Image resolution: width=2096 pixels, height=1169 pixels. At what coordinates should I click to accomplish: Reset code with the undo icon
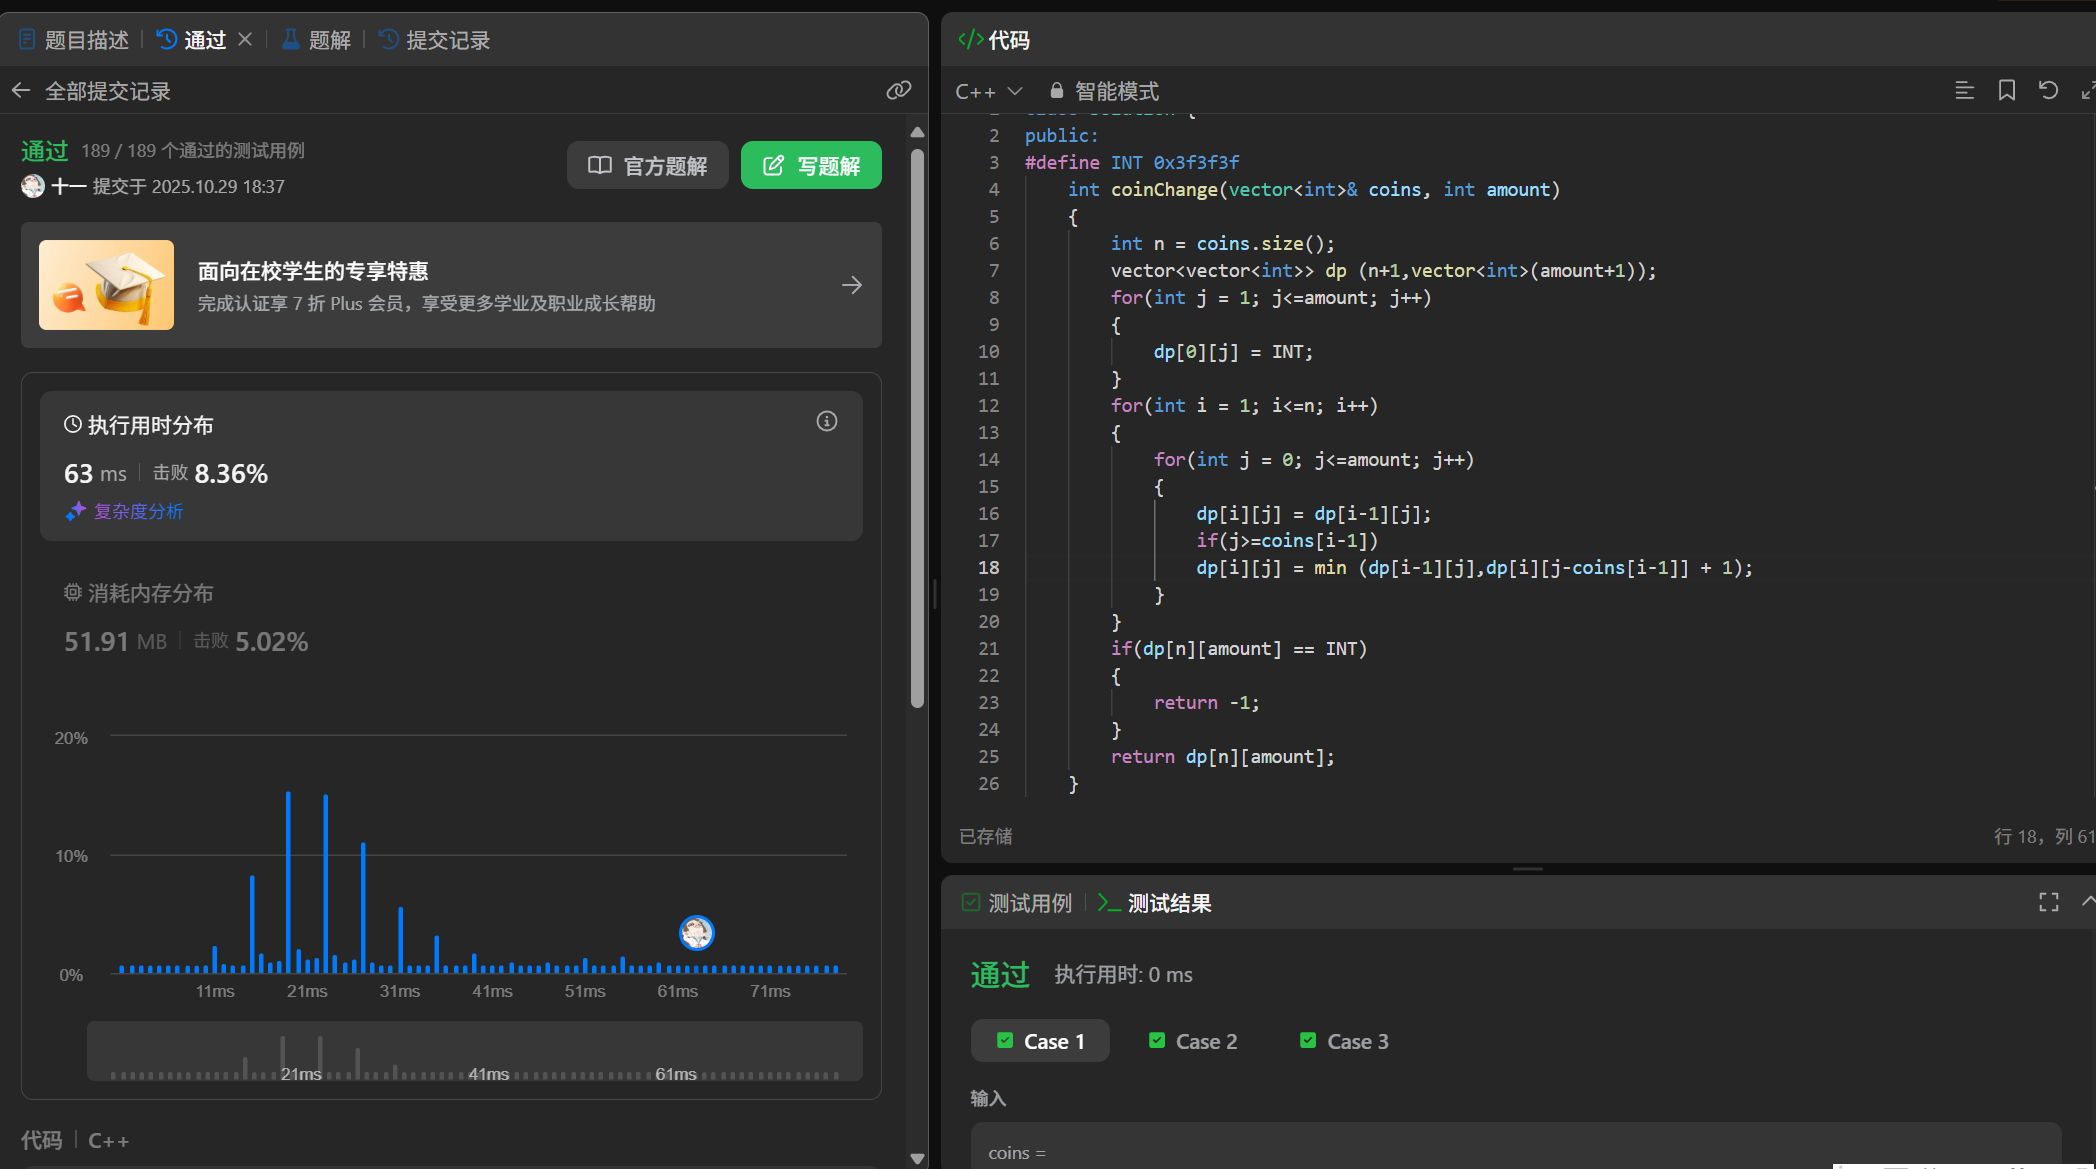2048,91
